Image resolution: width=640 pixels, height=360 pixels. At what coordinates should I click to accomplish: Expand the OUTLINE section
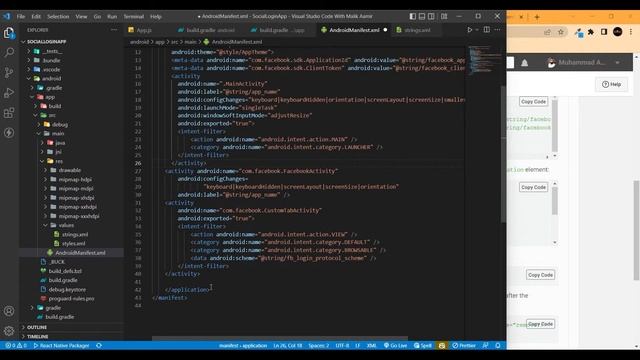click(x=37, y=327)
